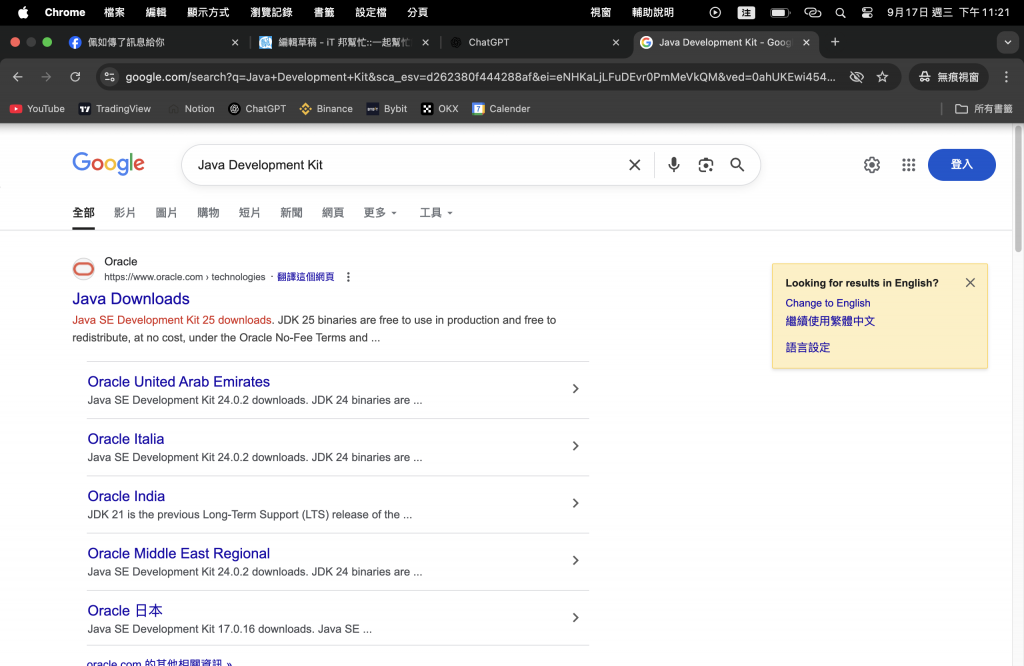
Task: View site information icon in address bar
Action: click(110, 77)
